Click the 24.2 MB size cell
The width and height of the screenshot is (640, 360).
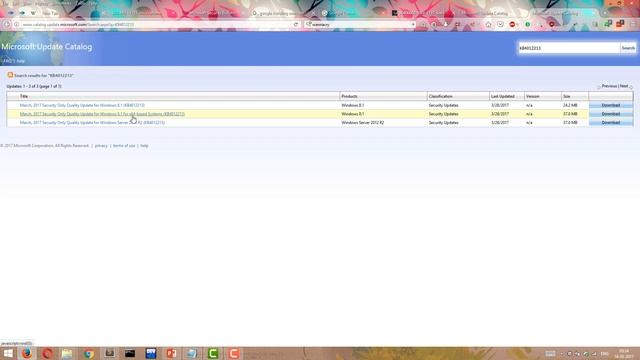tap(570, 105)
